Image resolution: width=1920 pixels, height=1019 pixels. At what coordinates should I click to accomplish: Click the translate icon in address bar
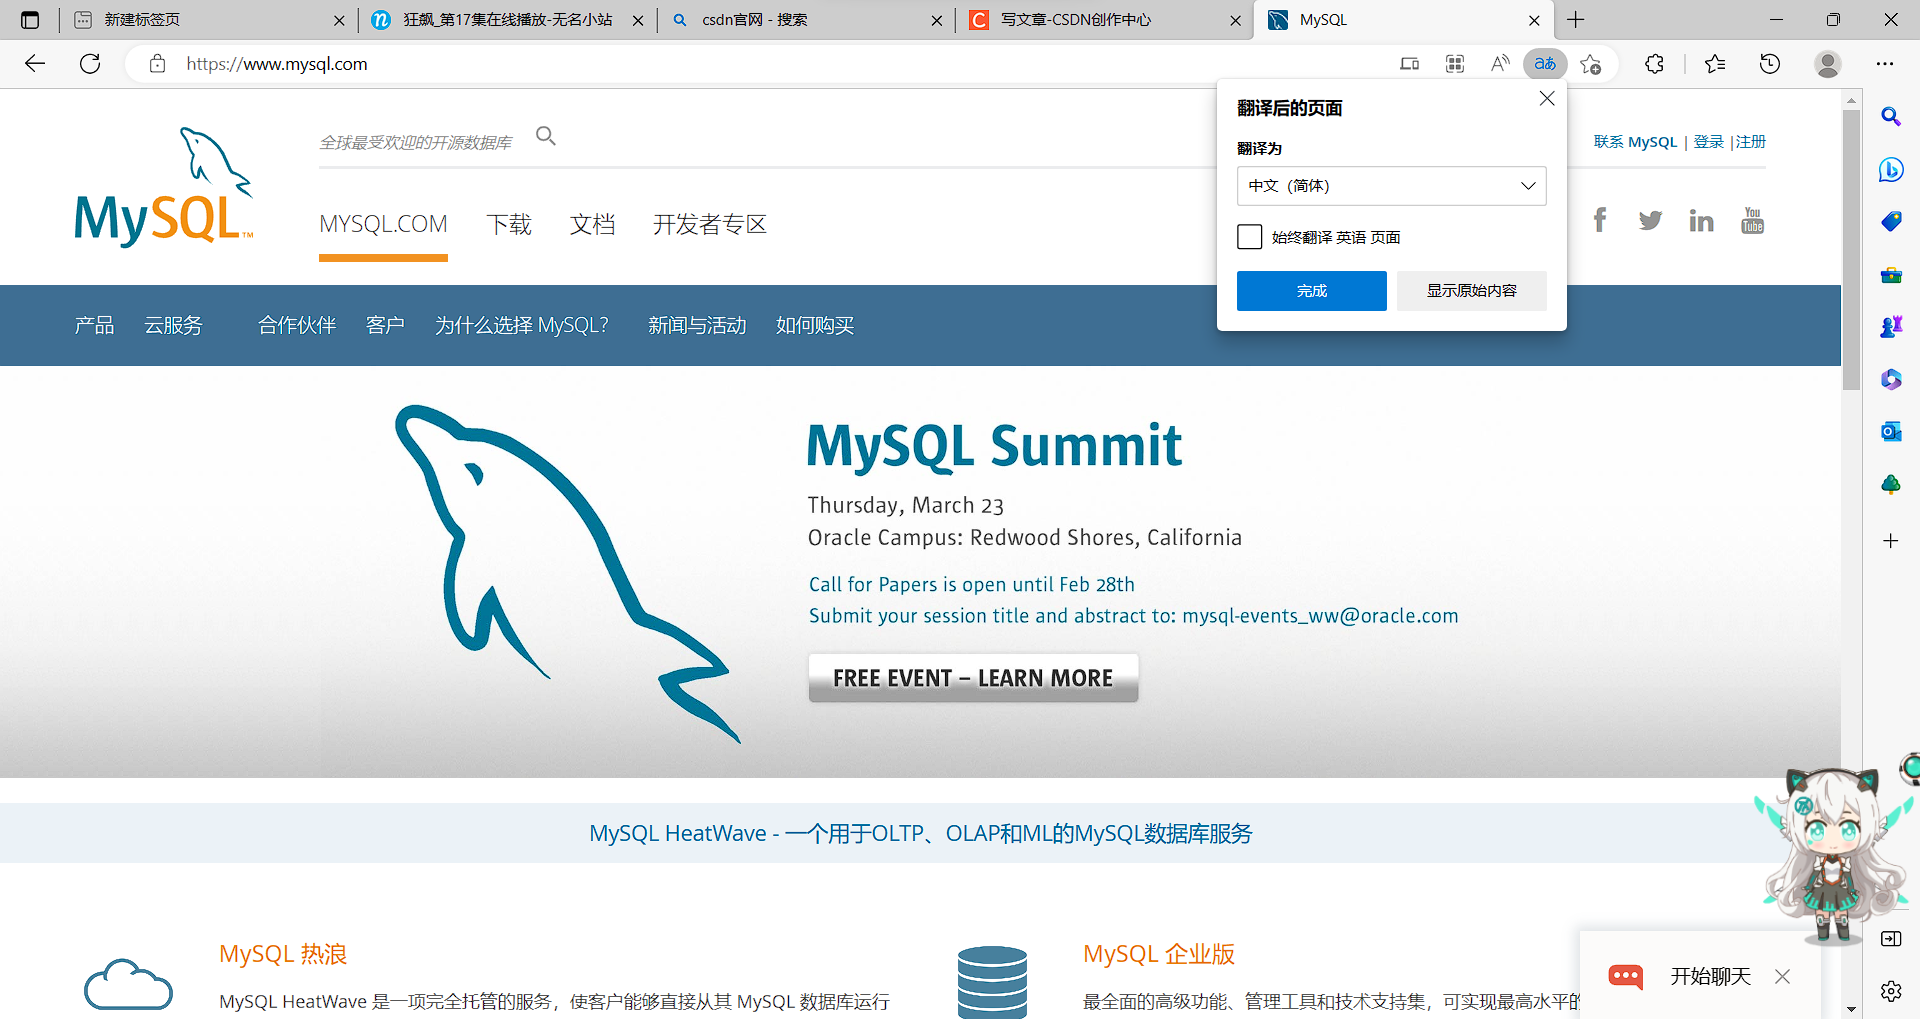tap(1545, 64)
